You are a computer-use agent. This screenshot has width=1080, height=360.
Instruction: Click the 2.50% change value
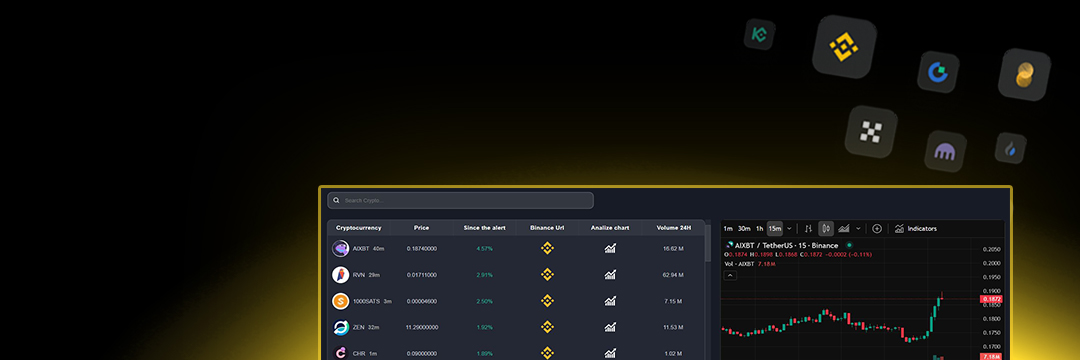point(484,301)
